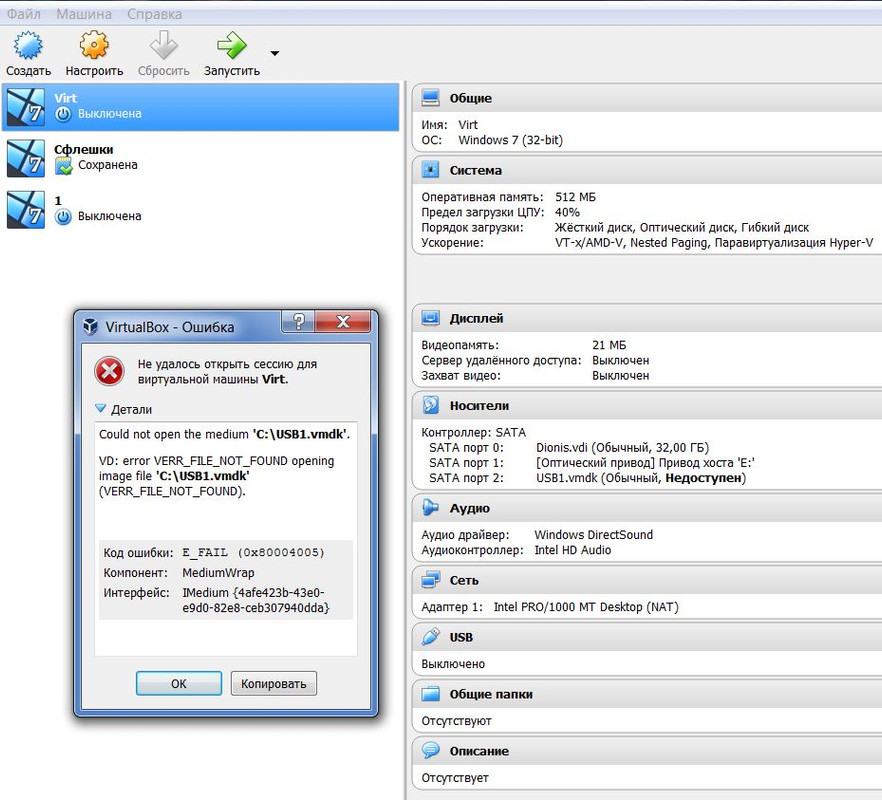
Task: Click the Копировать button
Action: (x=273, y=683)
